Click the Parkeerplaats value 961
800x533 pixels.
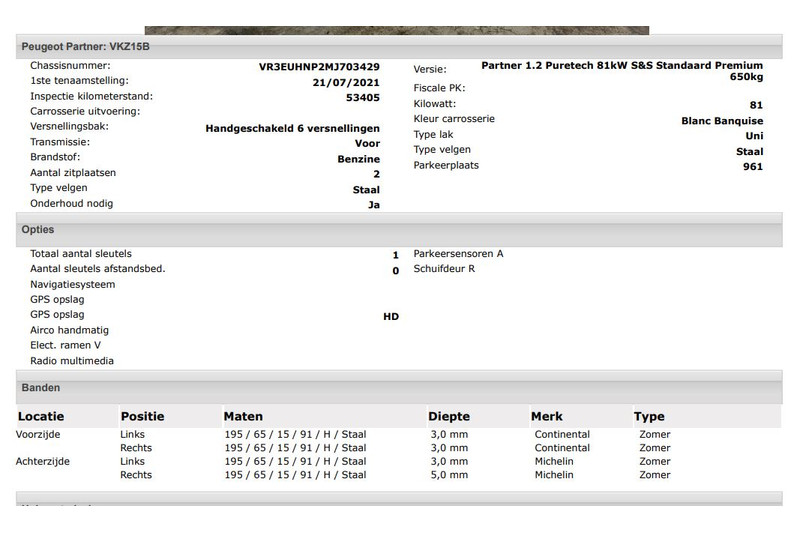(752, 166)
